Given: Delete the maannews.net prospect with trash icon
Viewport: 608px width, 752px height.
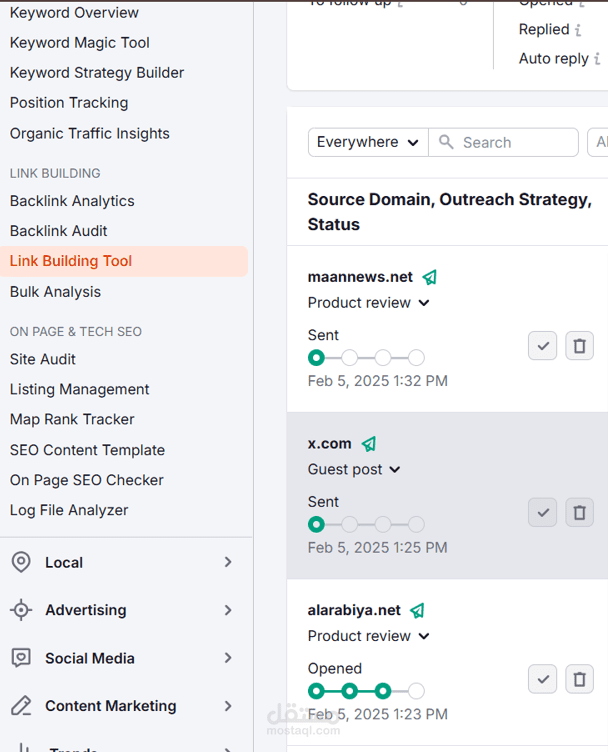Looking at the screenshot, I should [580, 346].
